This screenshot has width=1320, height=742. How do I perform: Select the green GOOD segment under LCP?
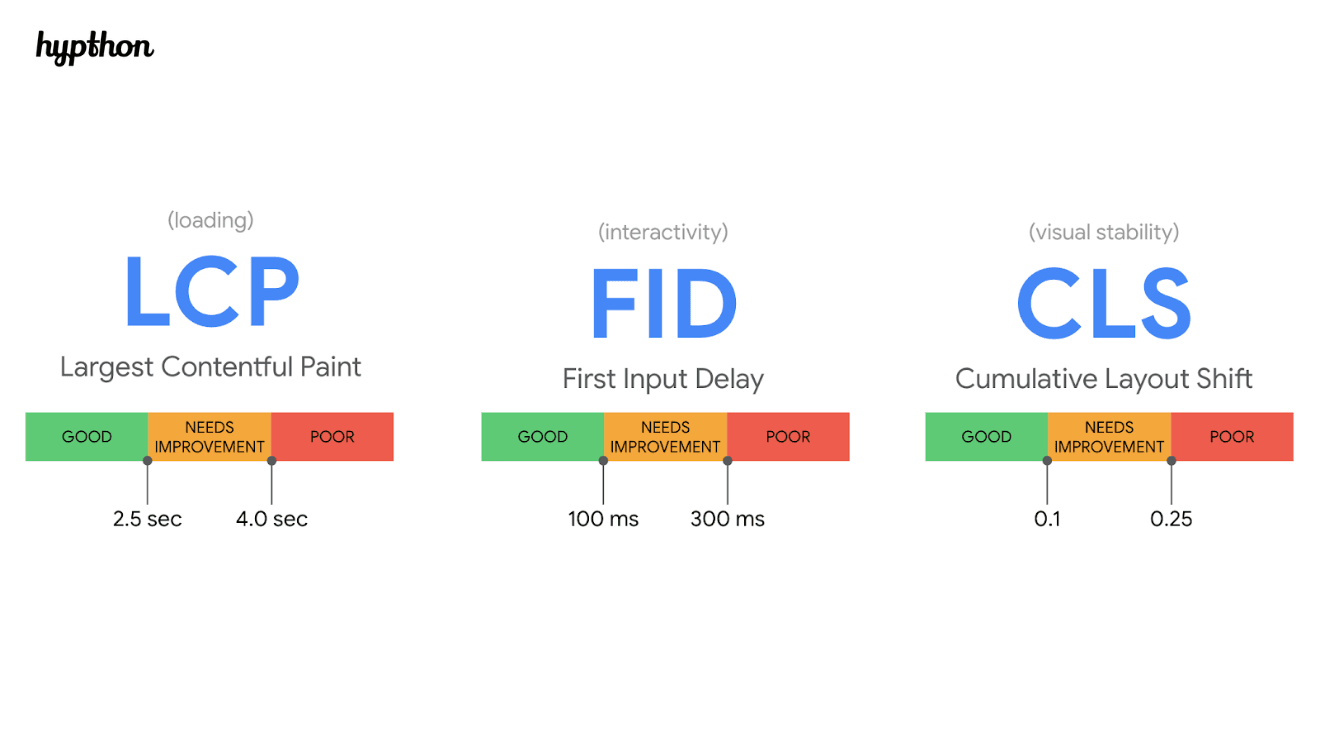87,437
